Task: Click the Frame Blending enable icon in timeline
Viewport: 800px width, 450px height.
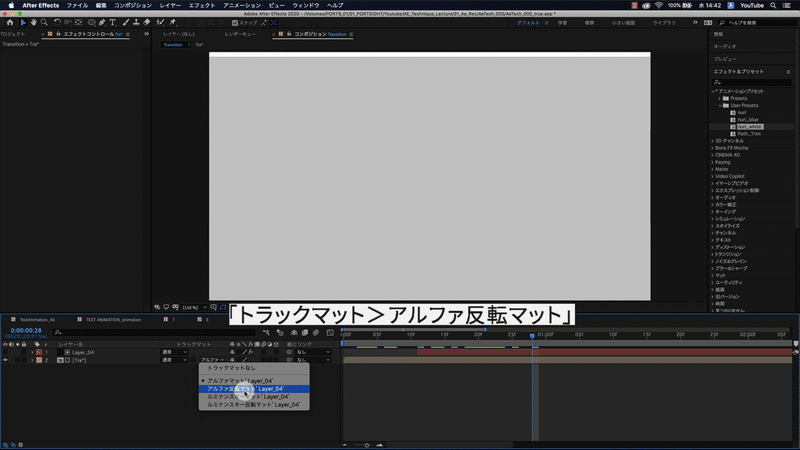Action: click(x=305, y=333)
